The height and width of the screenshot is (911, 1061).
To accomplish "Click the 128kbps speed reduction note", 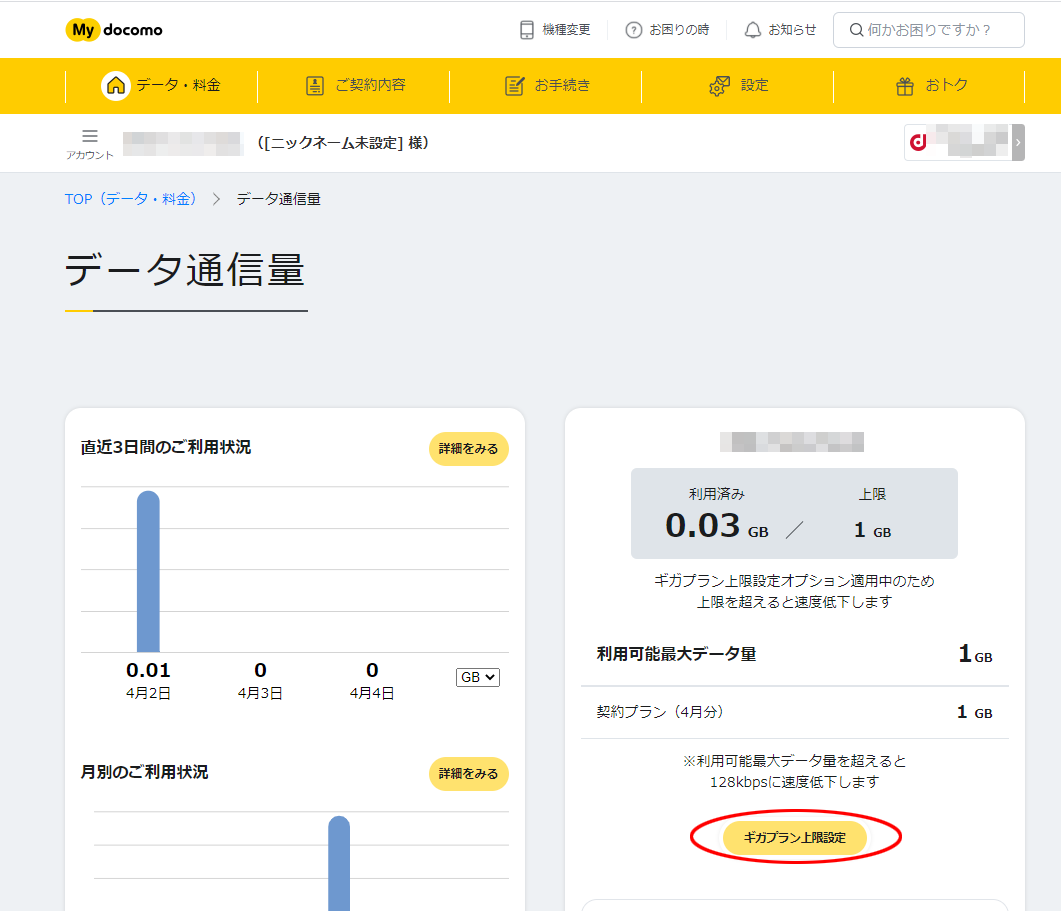I will 794,772.
